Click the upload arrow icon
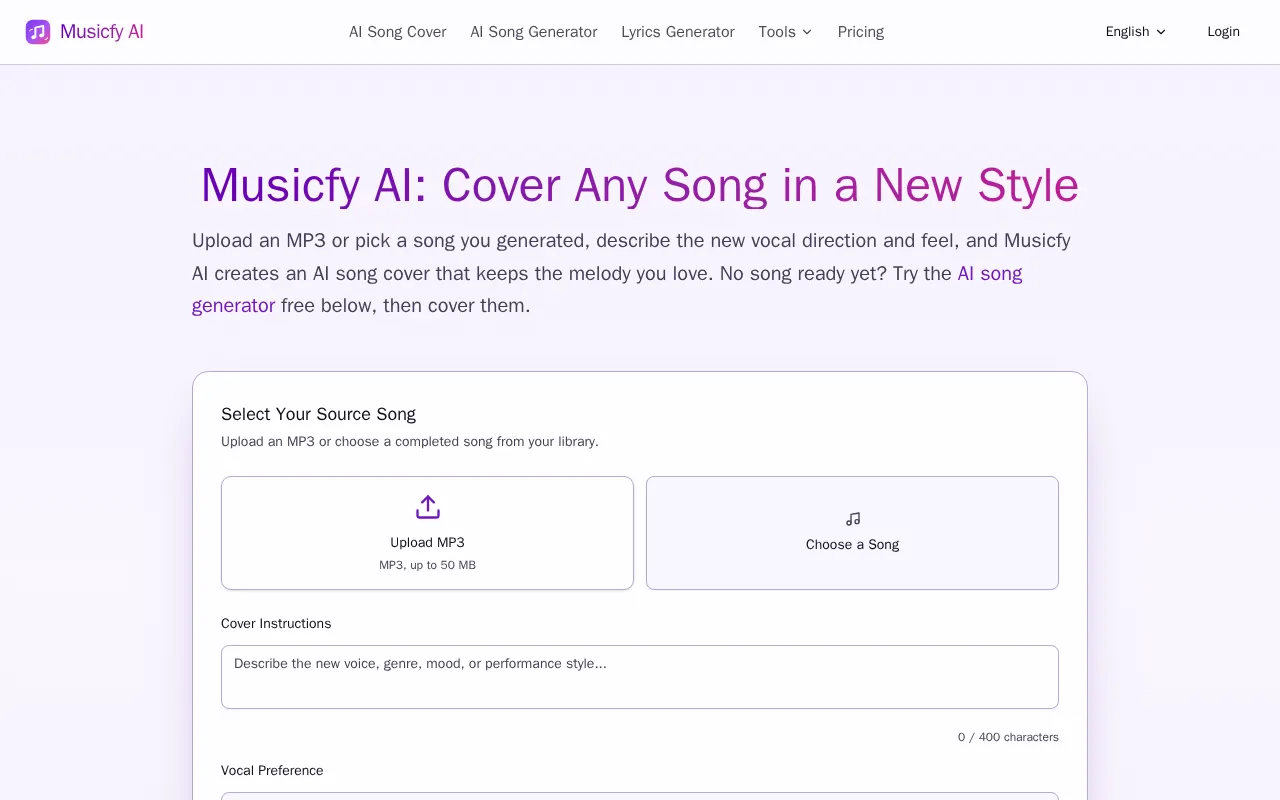 click(x=428, y=507)
